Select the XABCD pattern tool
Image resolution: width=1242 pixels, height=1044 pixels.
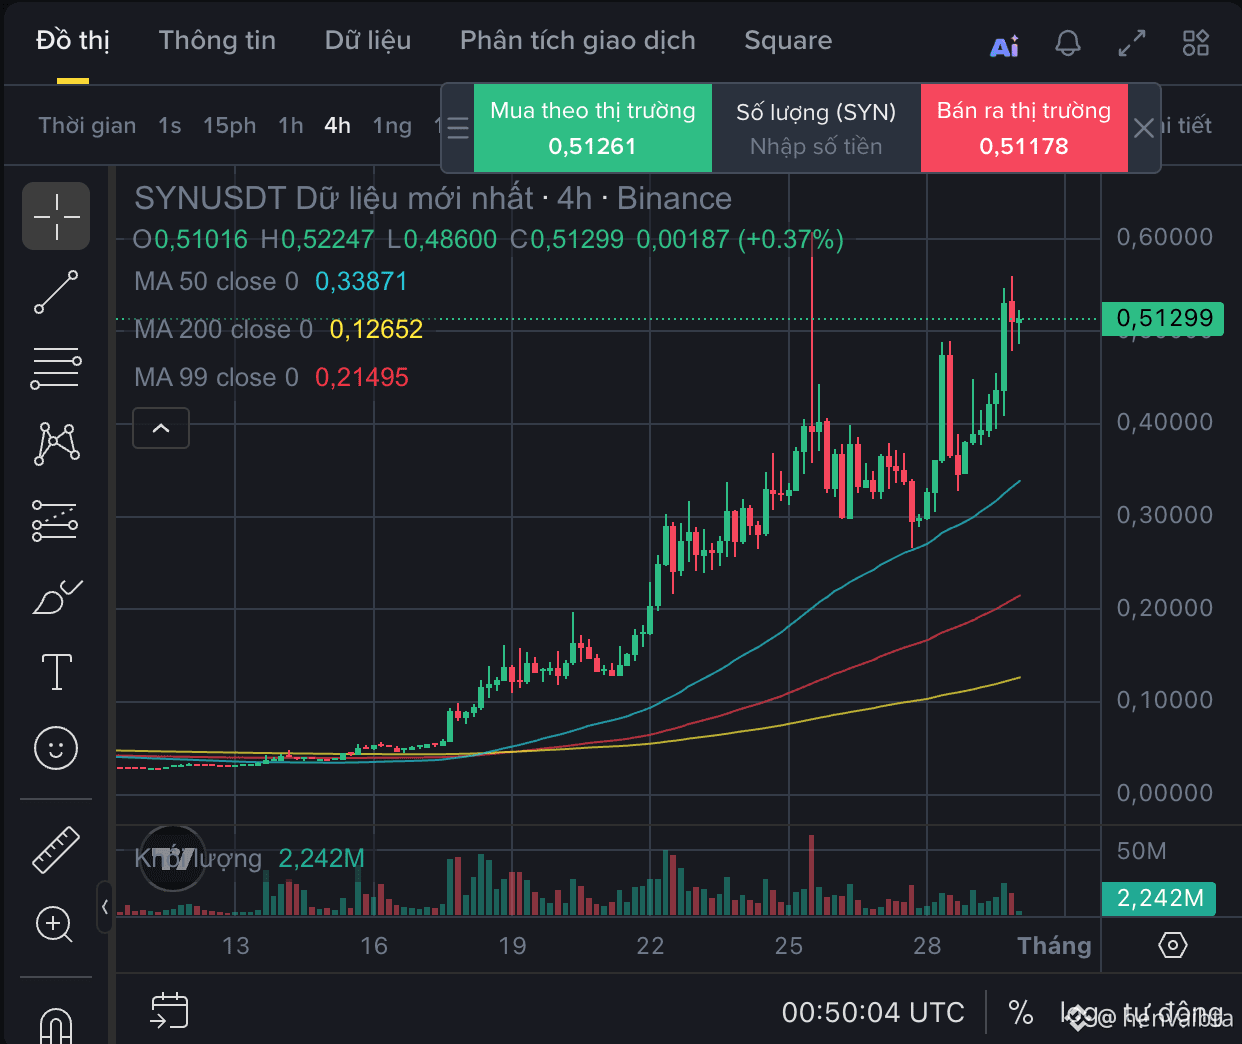pyautogui.click(x=56, y=444)
